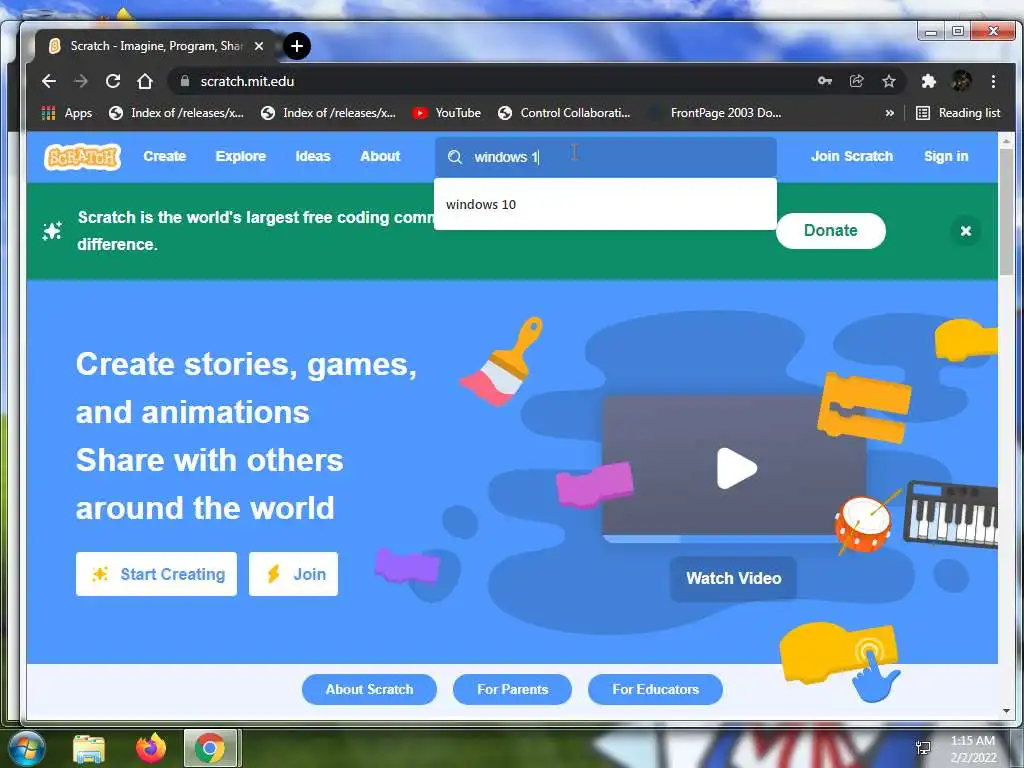The image size is (1024, 768).
Task: Open a new tab with plus button
Action: (297, 46)
